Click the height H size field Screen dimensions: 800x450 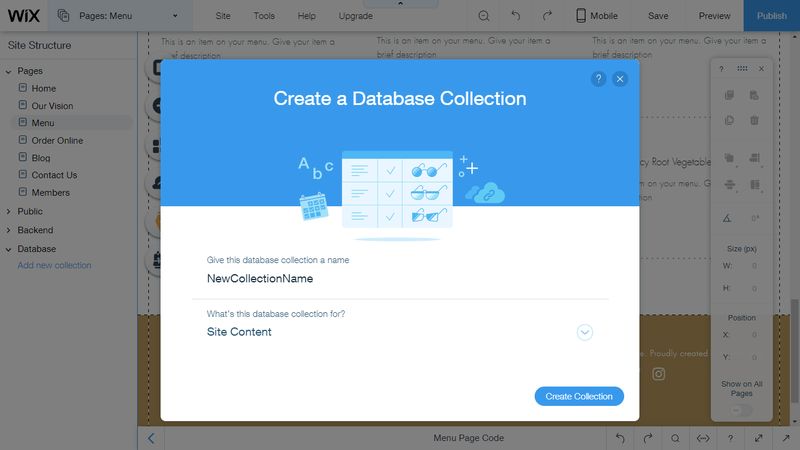754,288
